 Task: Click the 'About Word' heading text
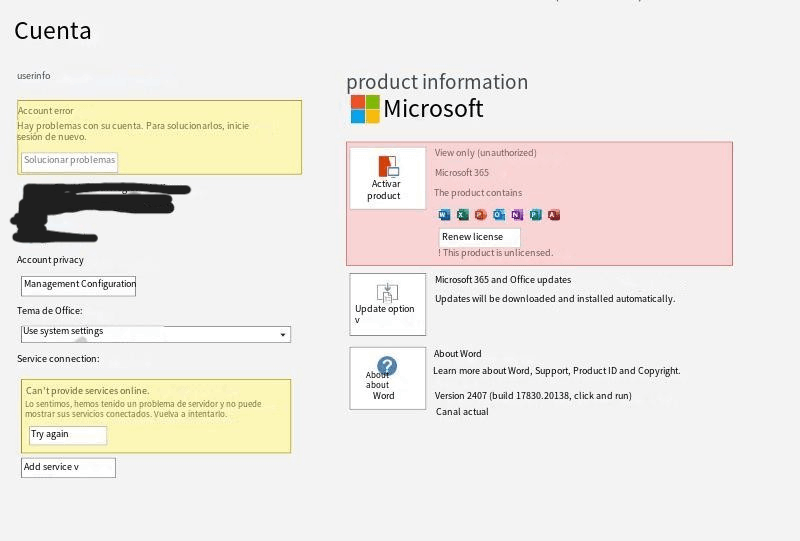(458, 354)
